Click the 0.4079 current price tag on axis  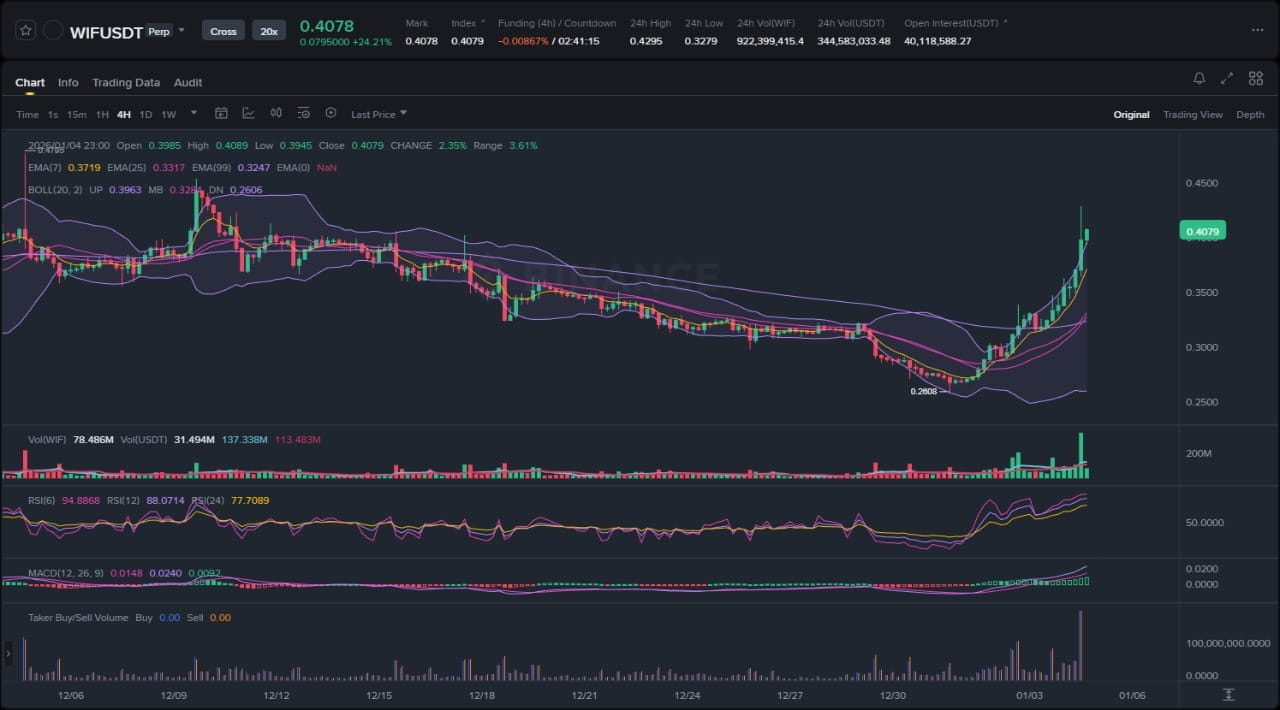1203,231
